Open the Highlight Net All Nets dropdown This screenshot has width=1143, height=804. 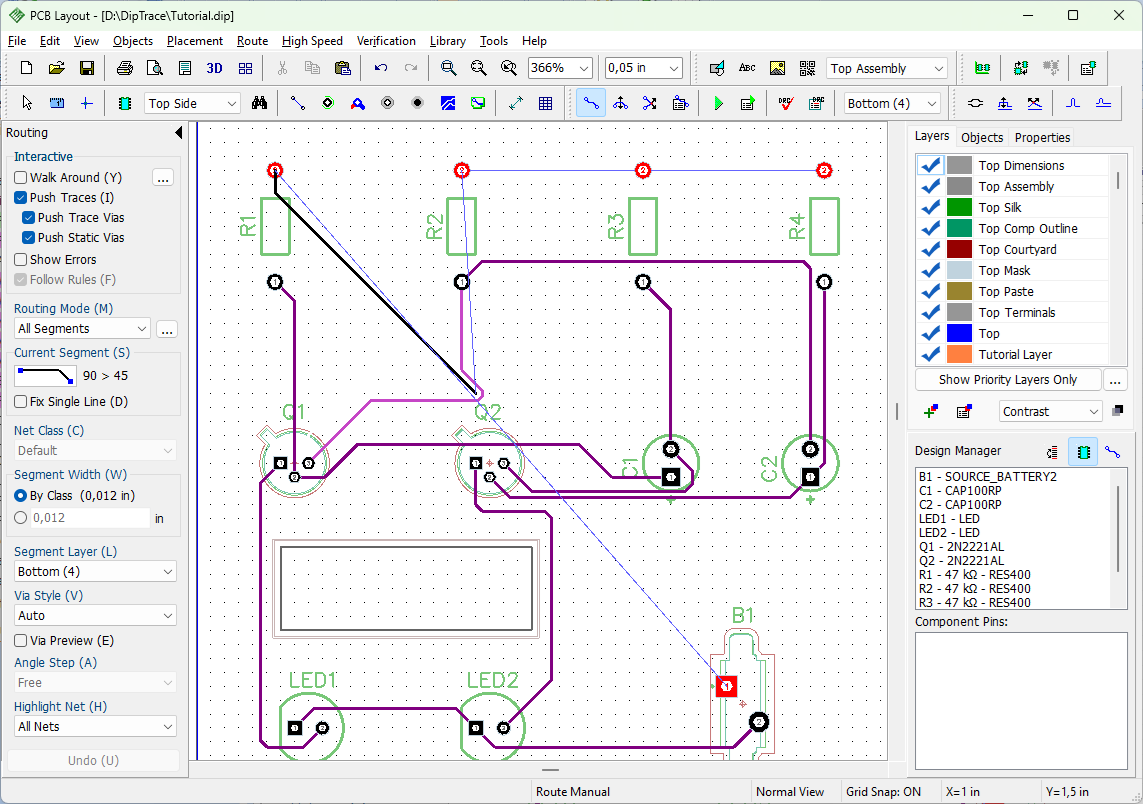168,727
